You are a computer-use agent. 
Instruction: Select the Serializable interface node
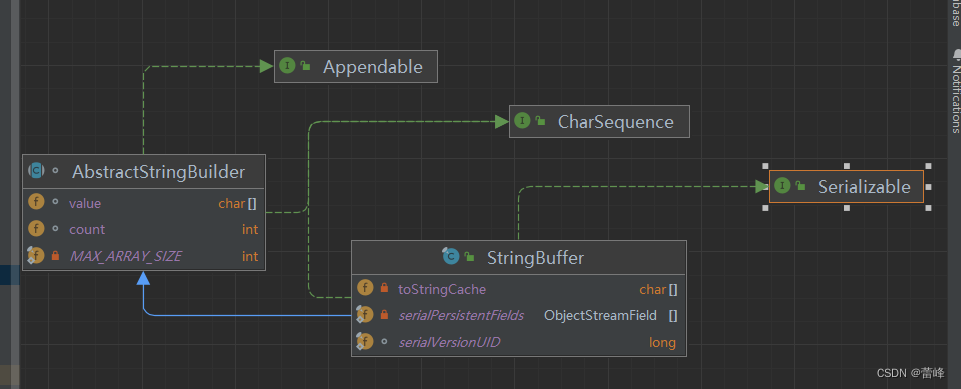click(x=846, y=186)
